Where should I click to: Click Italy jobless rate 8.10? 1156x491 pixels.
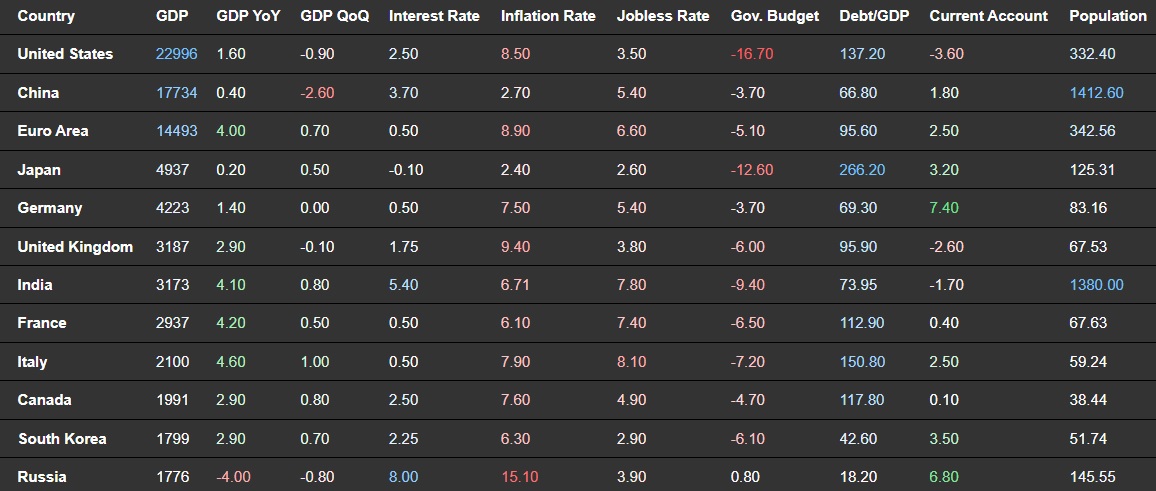(x=632, y=362)
